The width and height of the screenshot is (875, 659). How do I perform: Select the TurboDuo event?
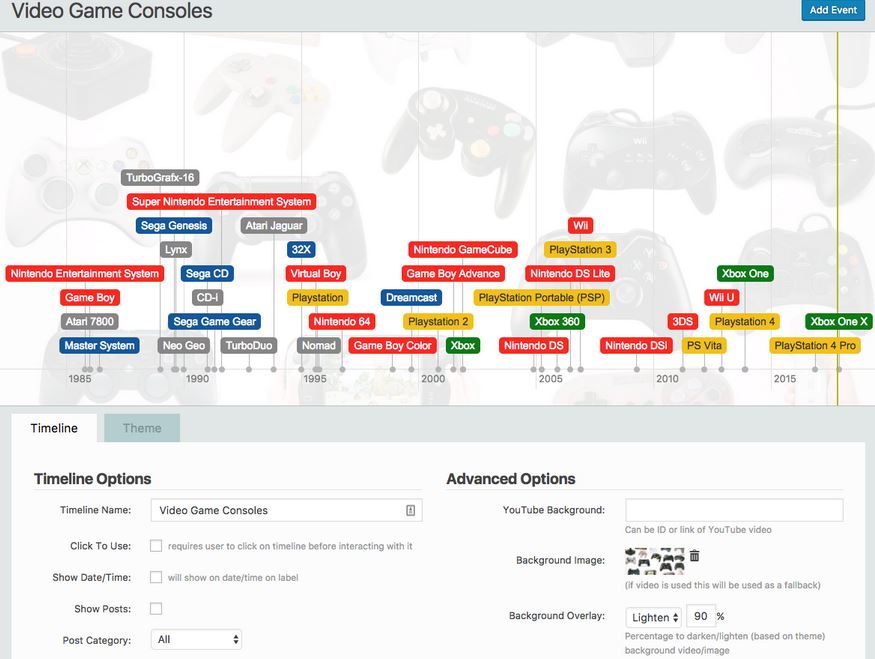click(x=249, y=345)
